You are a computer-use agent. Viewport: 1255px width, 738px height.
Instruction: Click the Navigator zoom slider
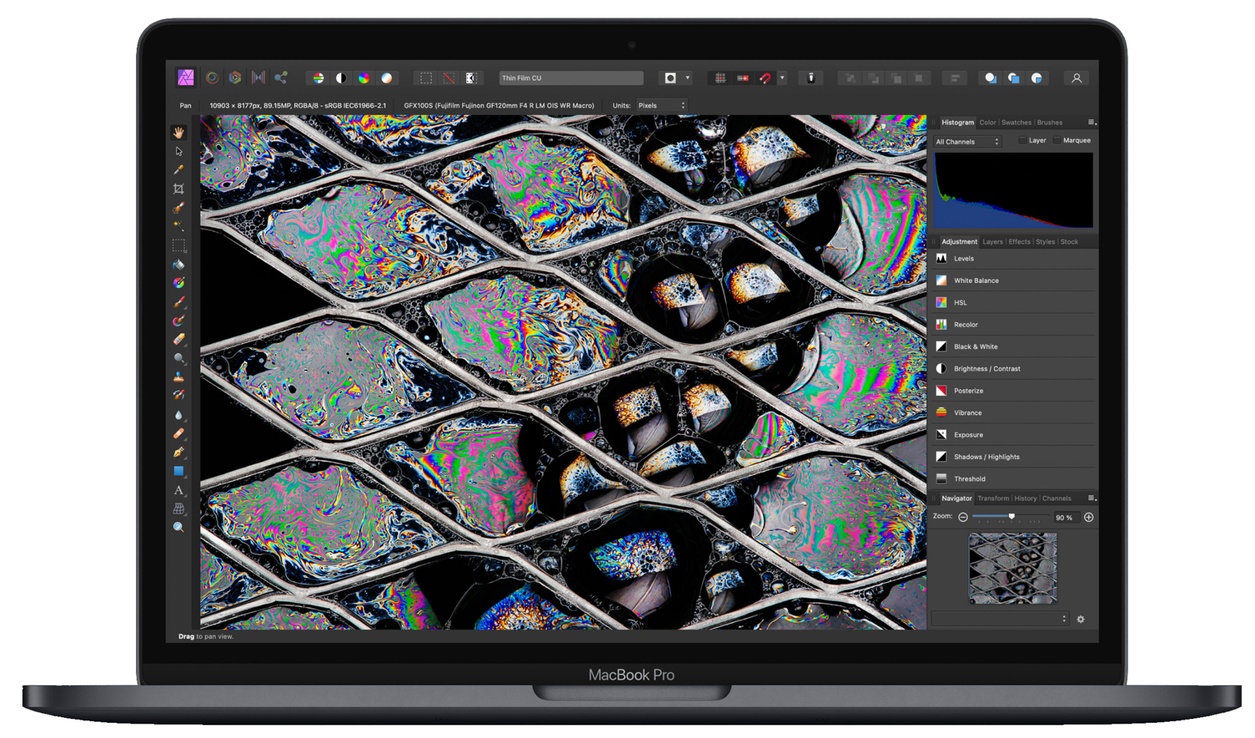[1011, 517]
